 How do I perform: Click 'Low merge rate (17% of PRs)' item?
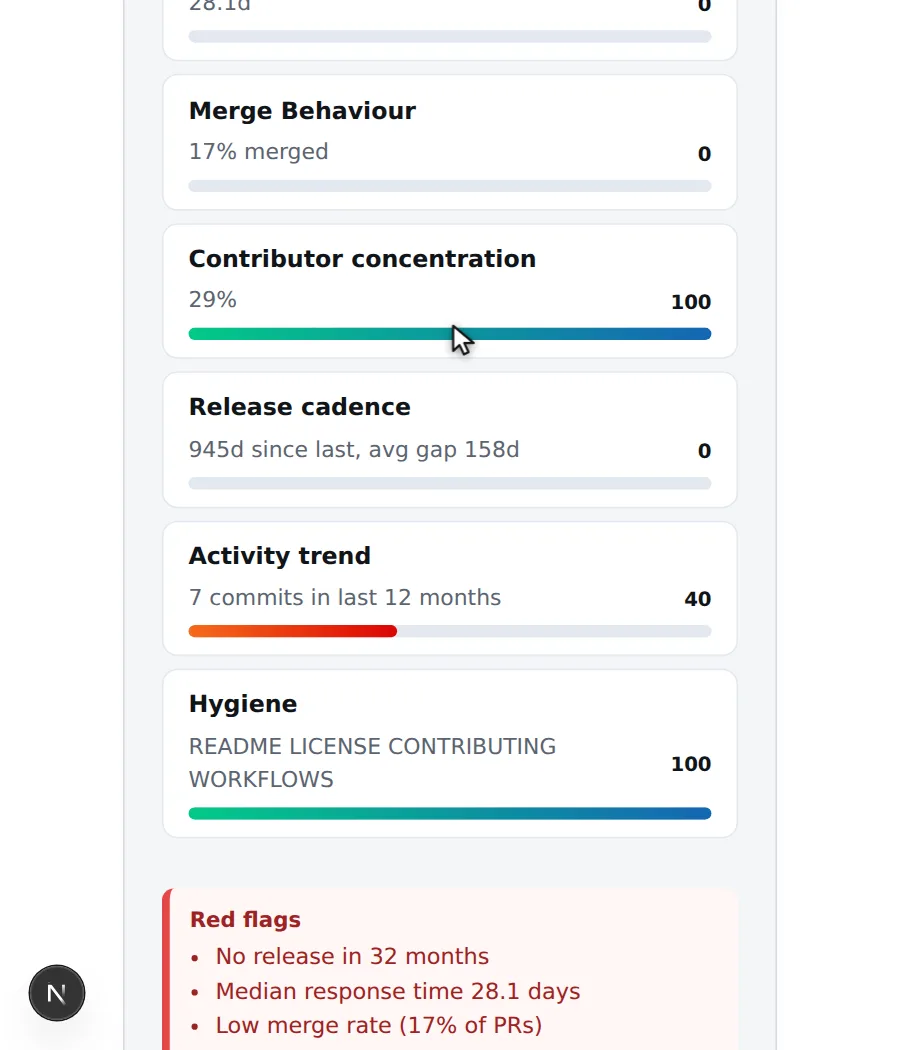[x=378, y=1025]
